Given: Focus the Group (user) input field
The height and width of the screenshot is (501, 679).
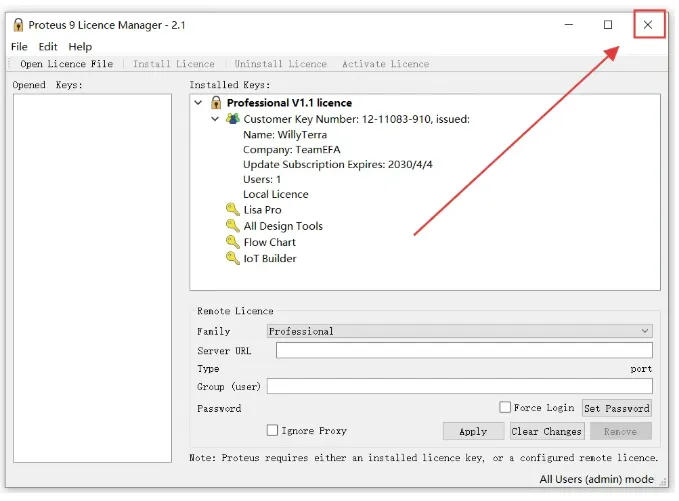Looking at the screenshot, I should click(459, 386).
